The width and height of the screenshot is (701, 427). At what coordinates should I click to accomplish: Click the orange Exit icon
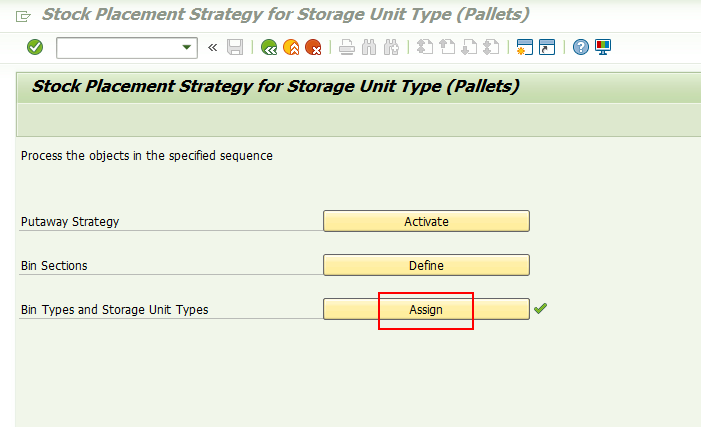(x=291, y=47)
